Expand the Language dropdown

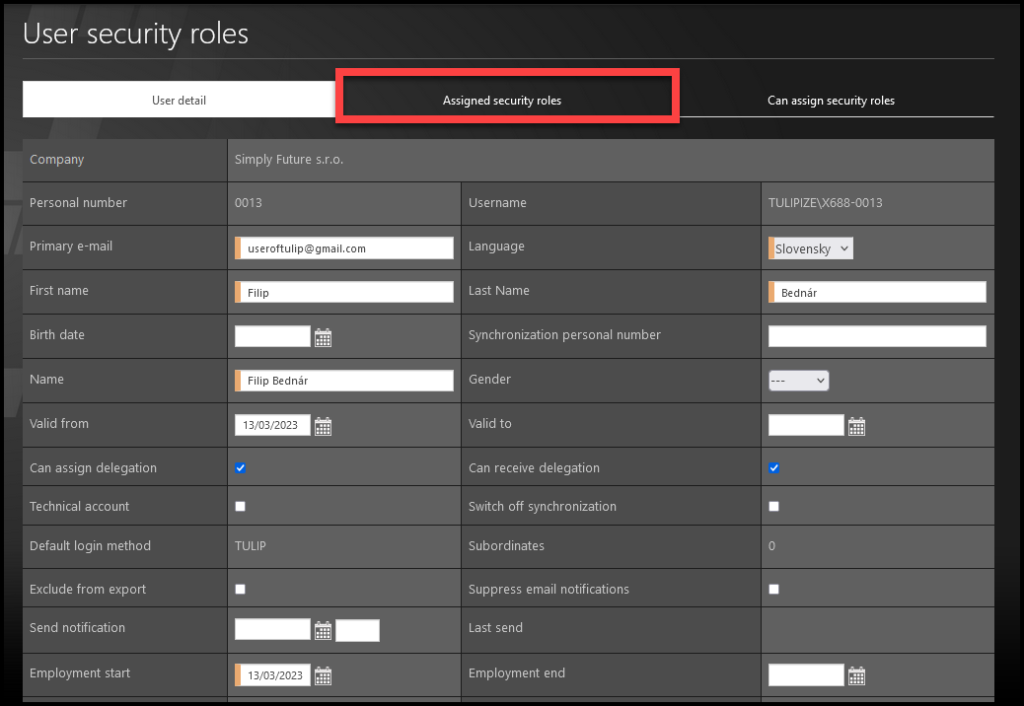(x=812, y=249)
